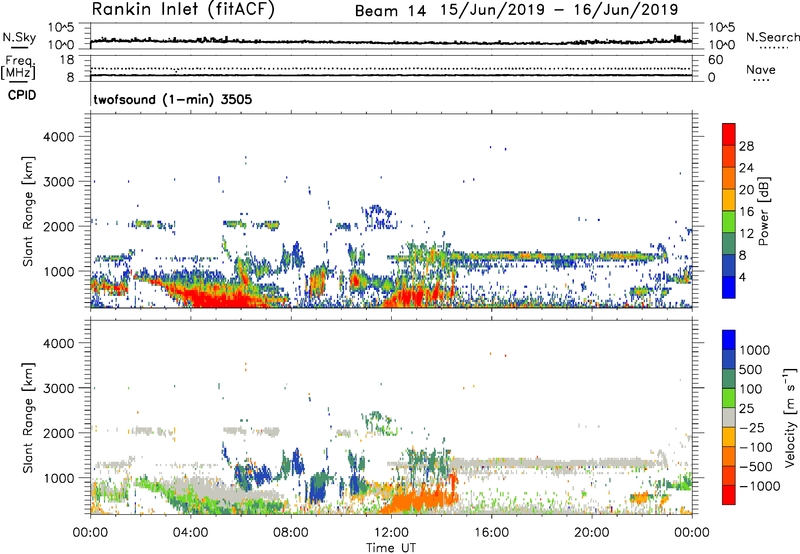800x554 pixels.
Task: Click the '100' tick on velocity colorbar
Action: 750,389
